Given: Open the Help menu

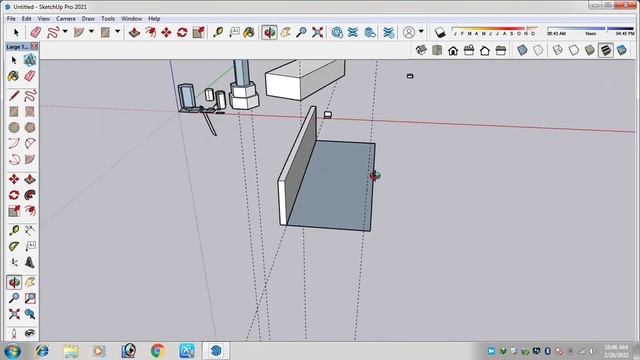Looking at the screenshot, I should point(154,19).
